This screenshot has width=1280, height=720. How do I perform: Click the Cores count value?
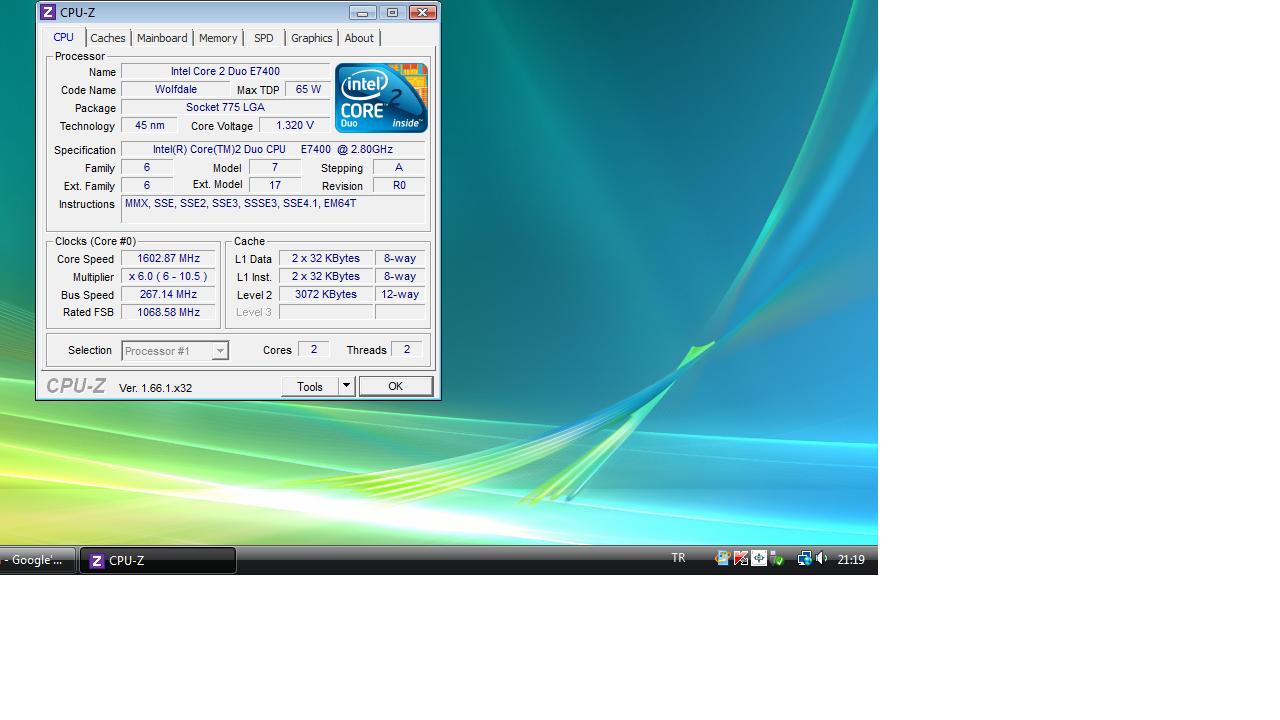314,350
